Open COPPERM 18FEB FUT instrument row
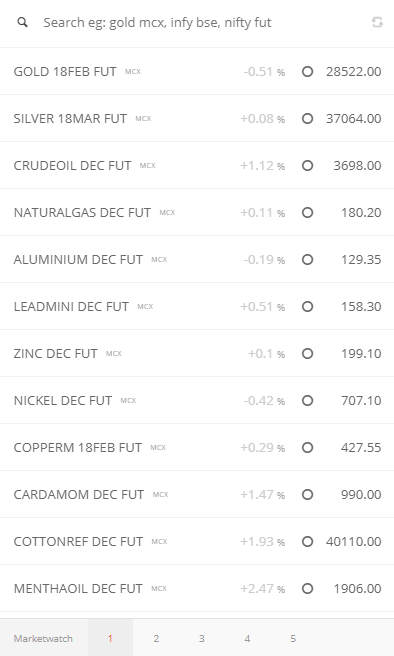Screen dimensions: 394x656 (197, 447)
